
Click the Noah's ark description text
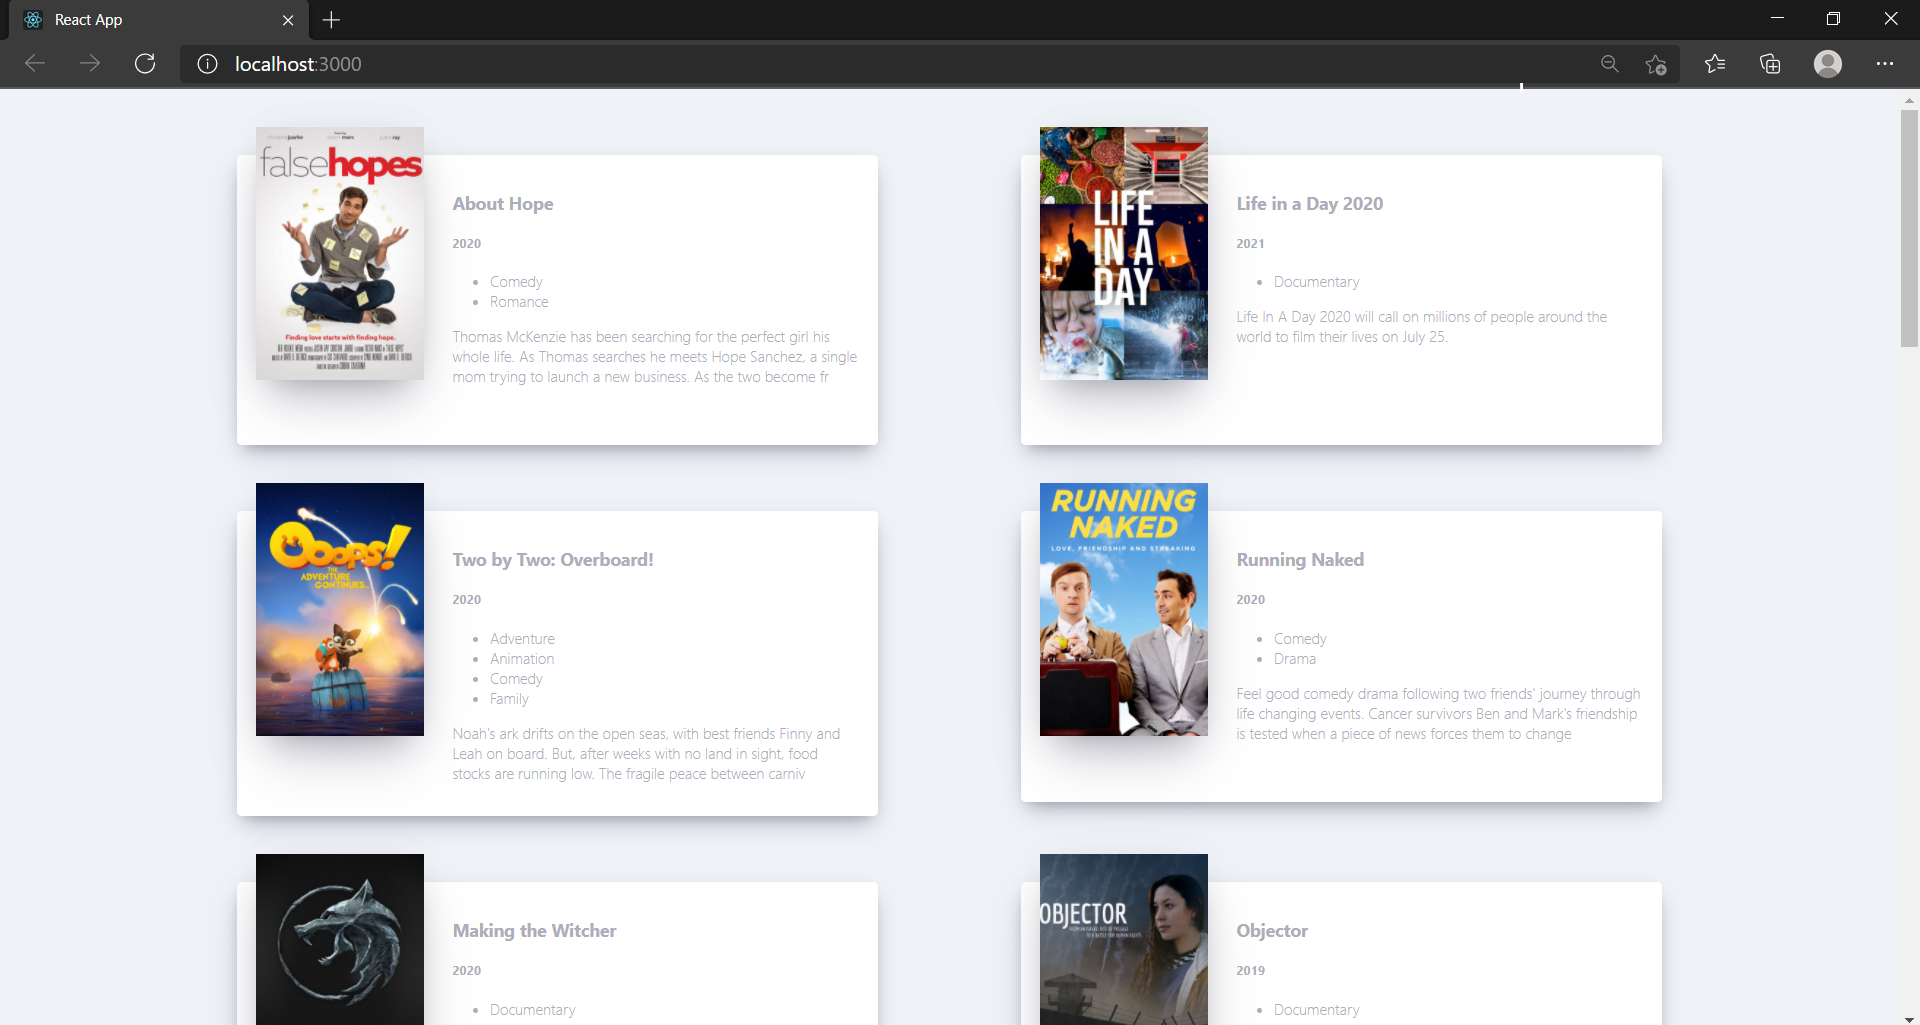coord(646,754)
